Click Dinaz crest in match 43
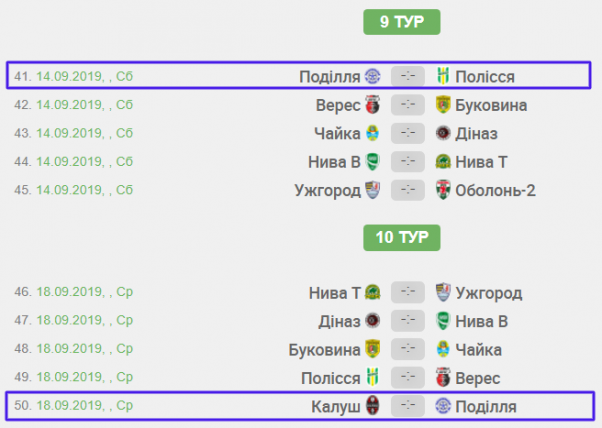This screenshot has height=428, width=602. click(443, 133)
